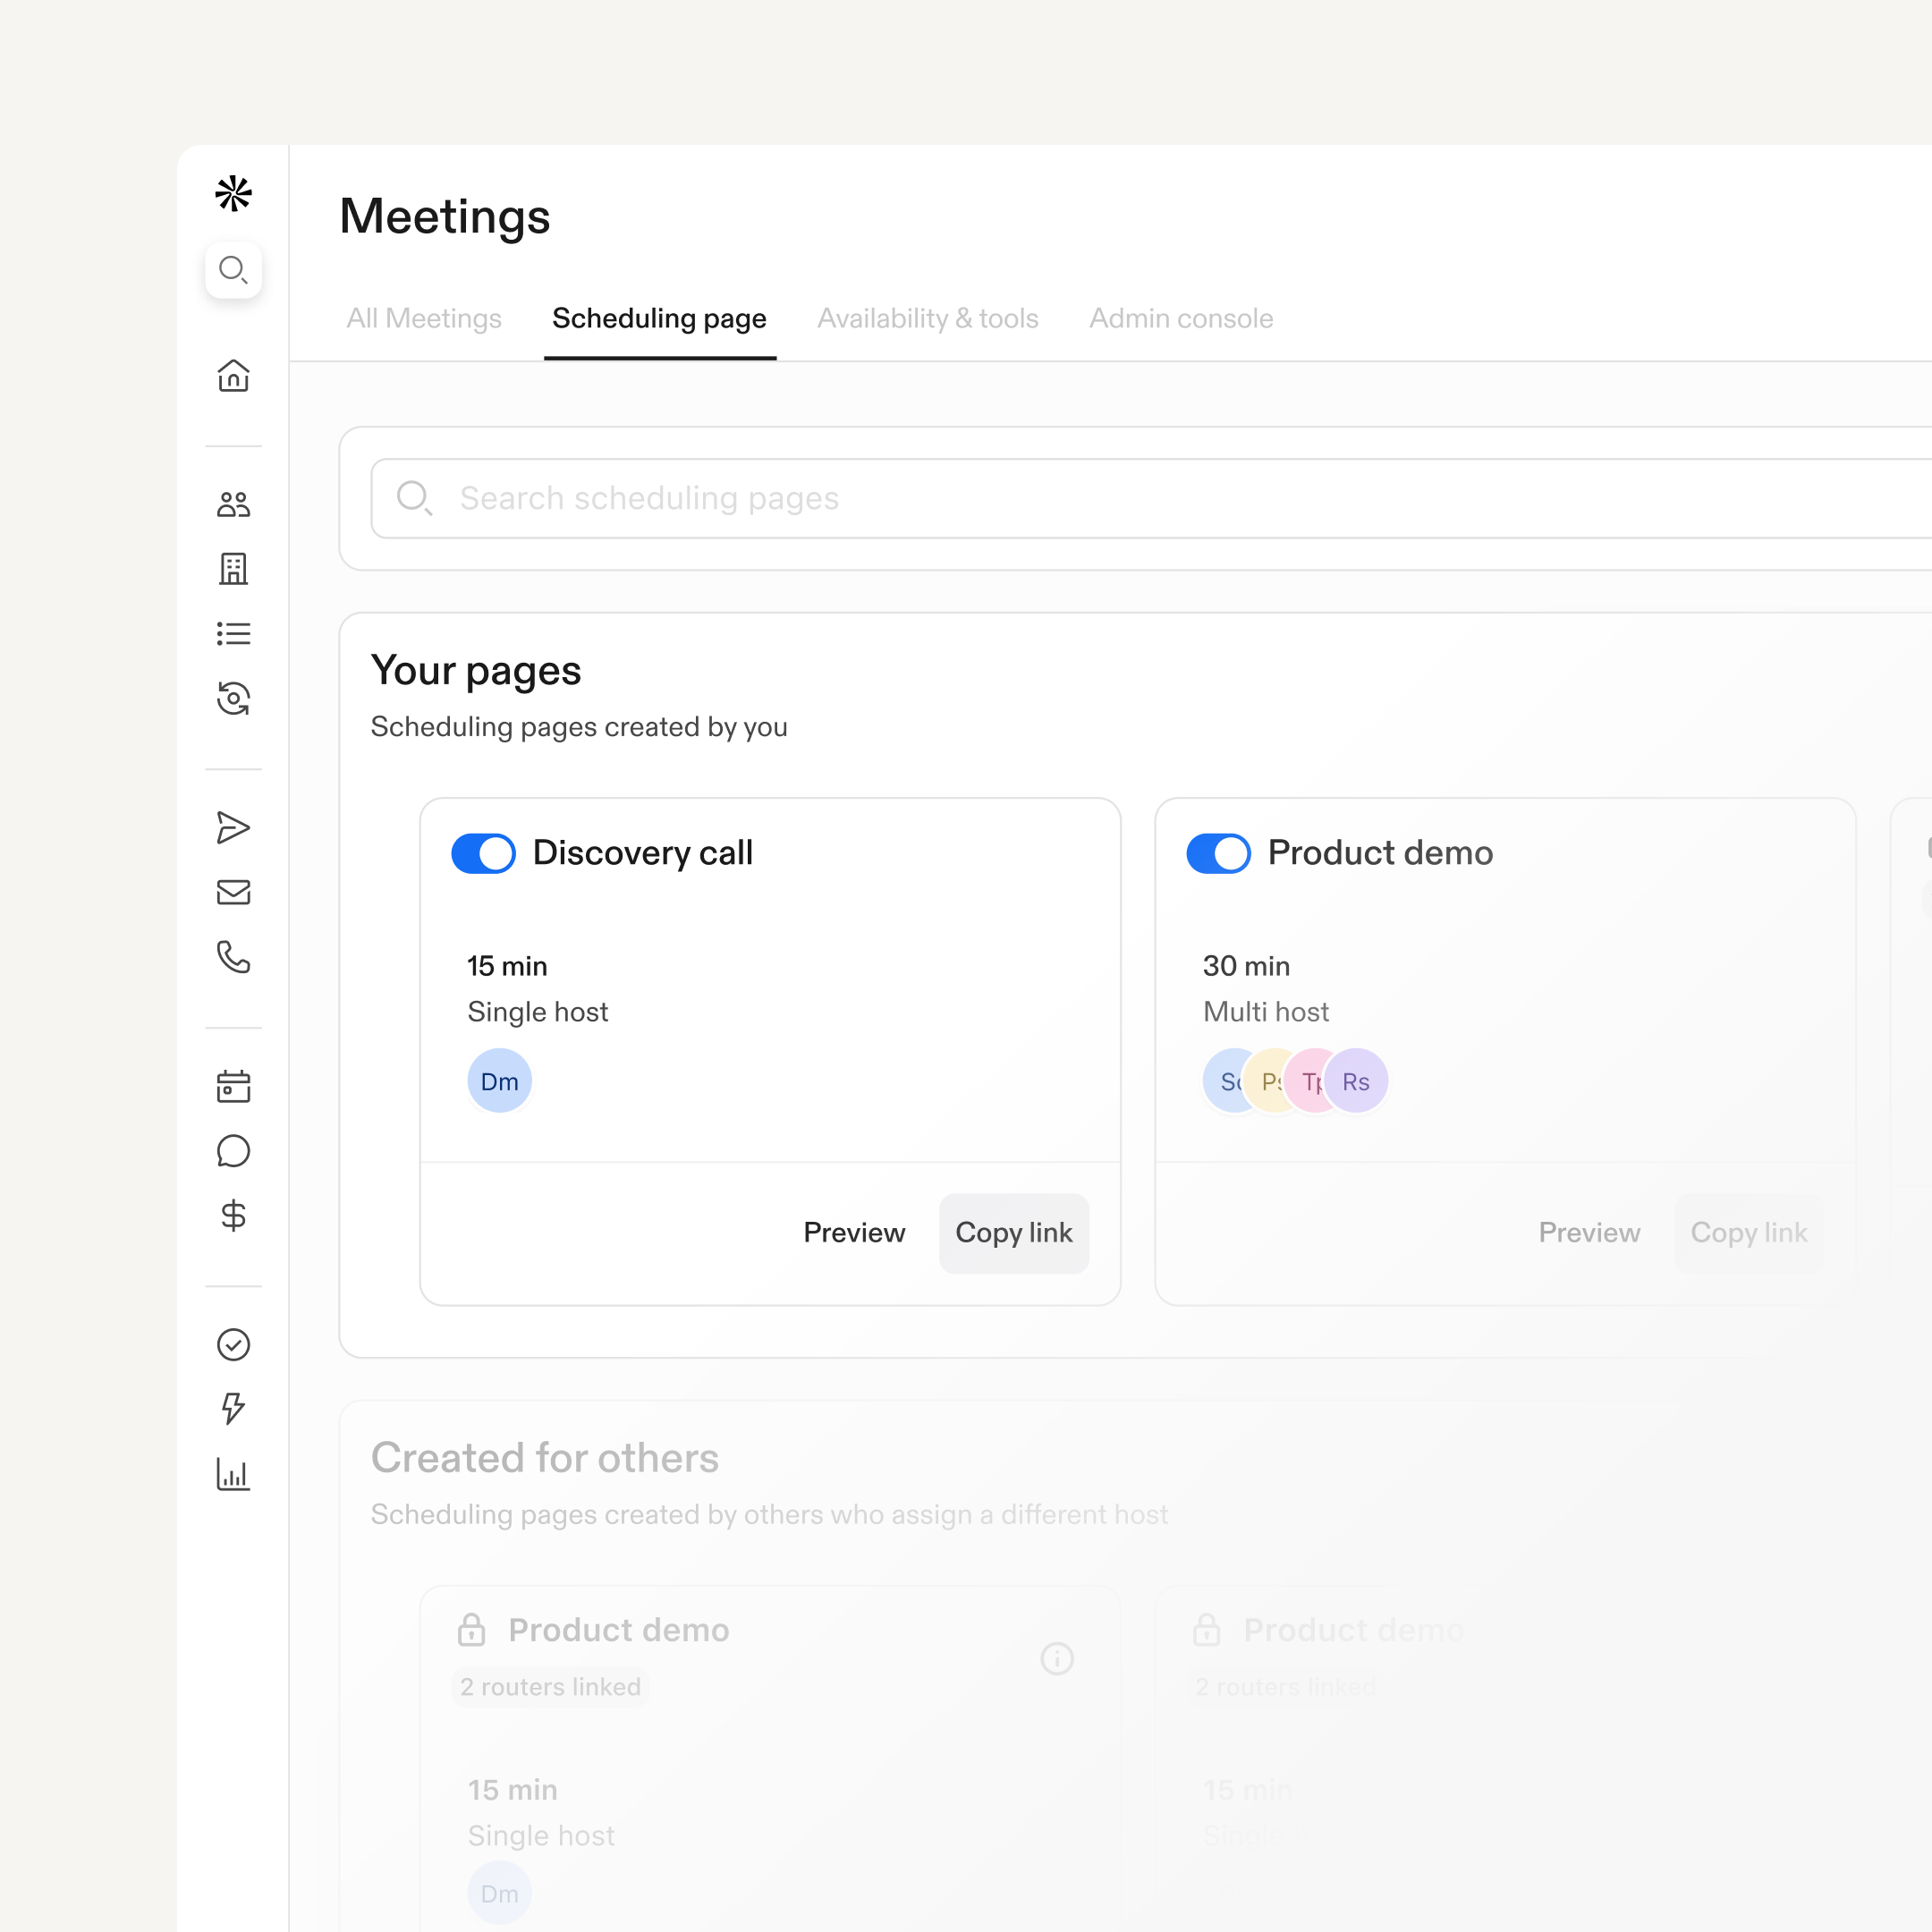Open the Contacts (people) icon
This screenshot has height=1932, width=1932.
click(x=233, y=505)
